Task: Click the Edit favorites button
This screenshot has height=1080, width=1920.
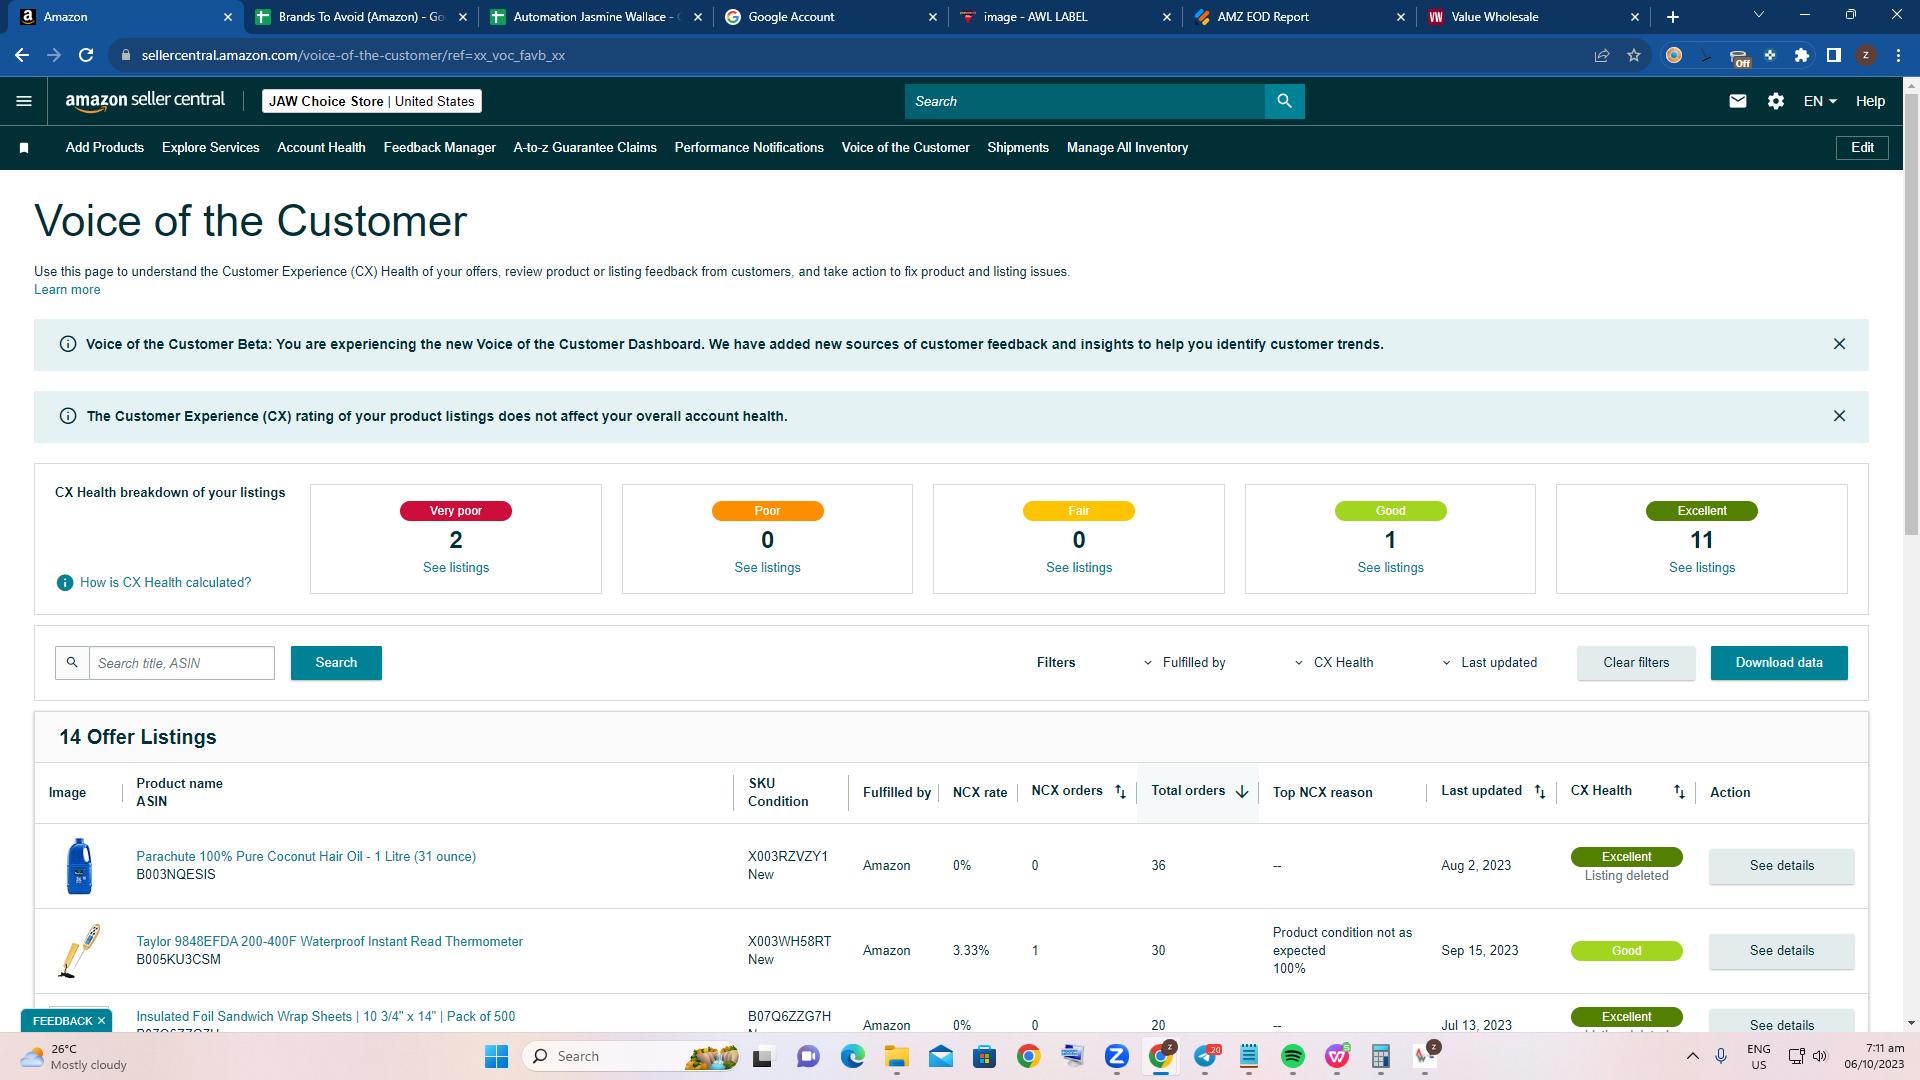Action: pos(1862,148)
